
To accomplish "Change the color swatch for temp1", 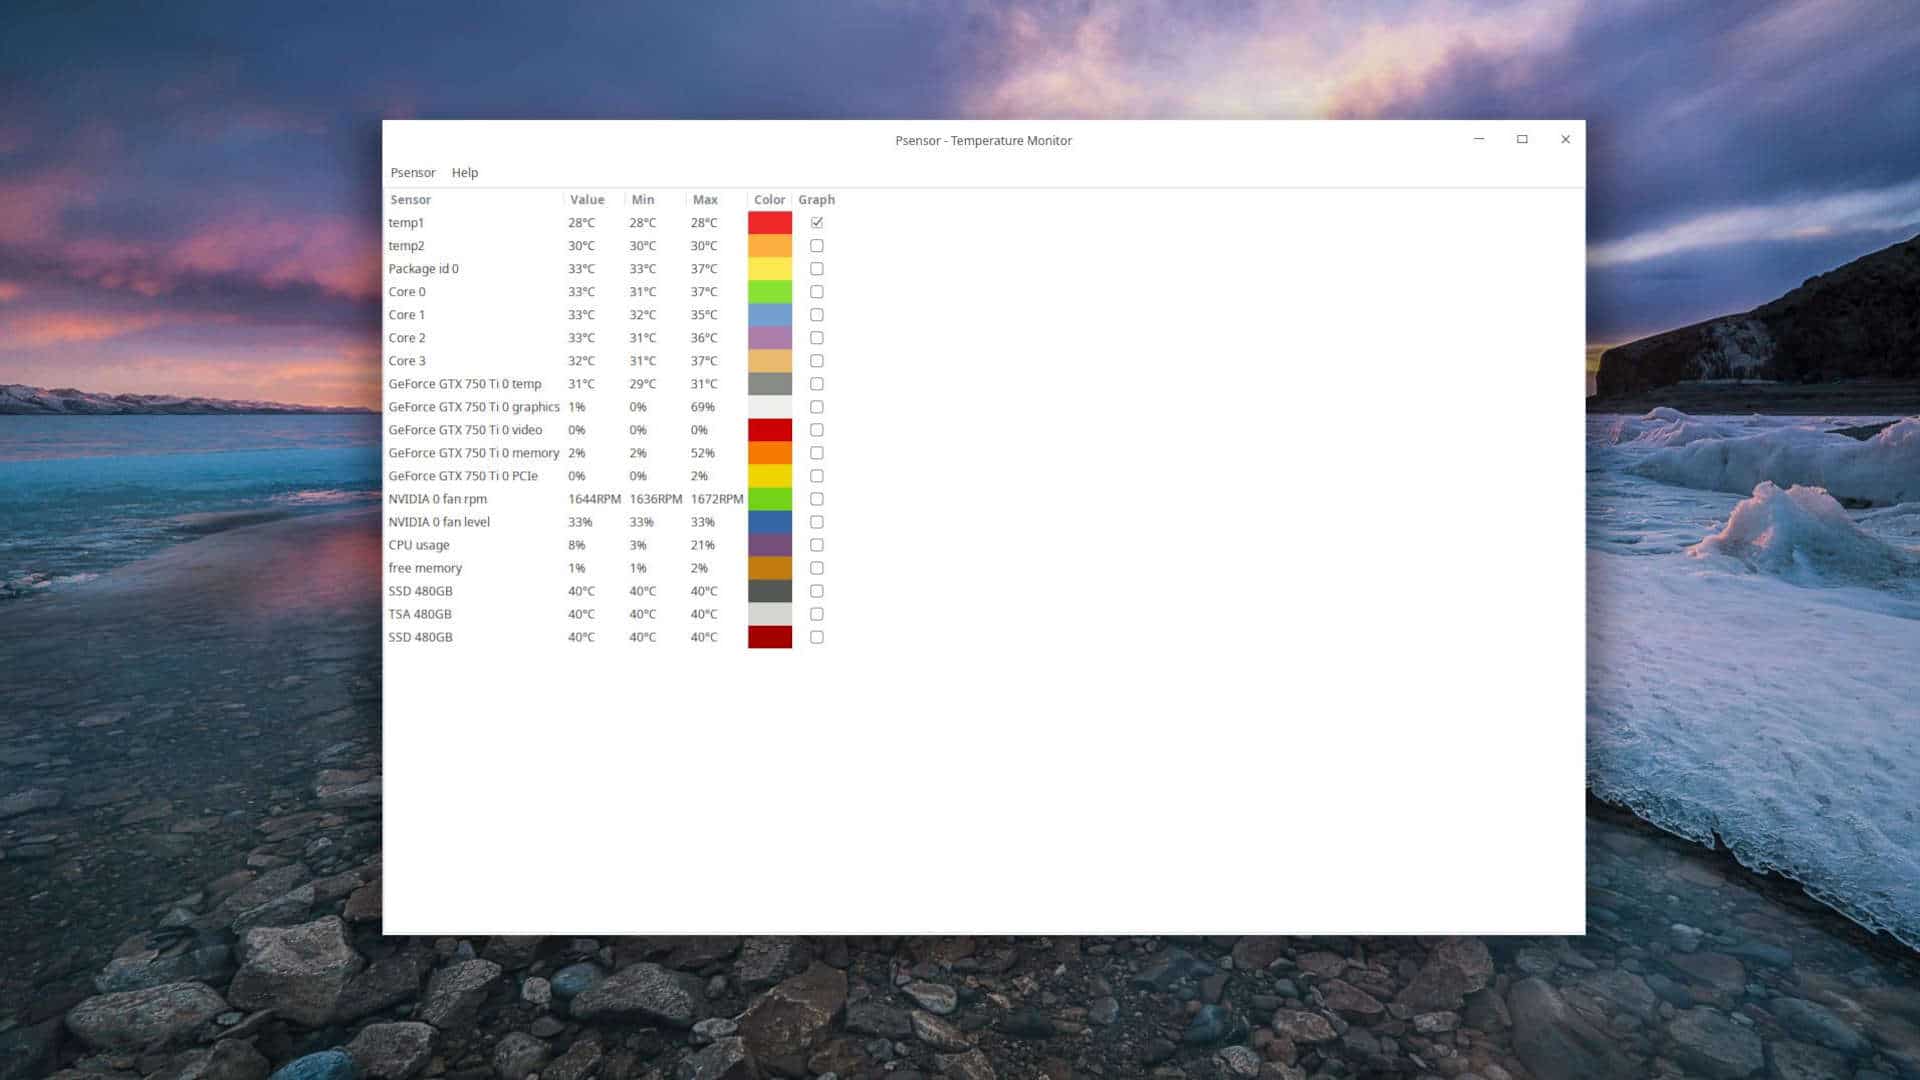I will click(x=769, y=222).
